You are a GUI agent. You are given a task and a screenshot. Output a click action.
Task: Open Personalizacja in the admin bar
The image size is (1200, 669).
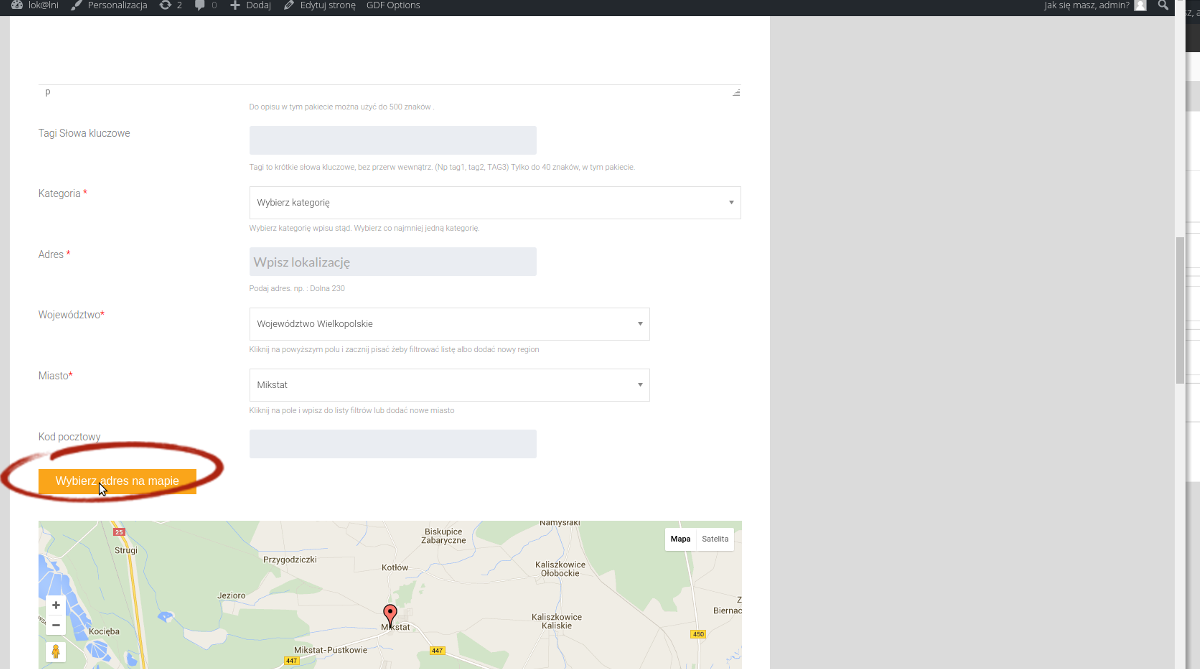click(x=109, y=5)
